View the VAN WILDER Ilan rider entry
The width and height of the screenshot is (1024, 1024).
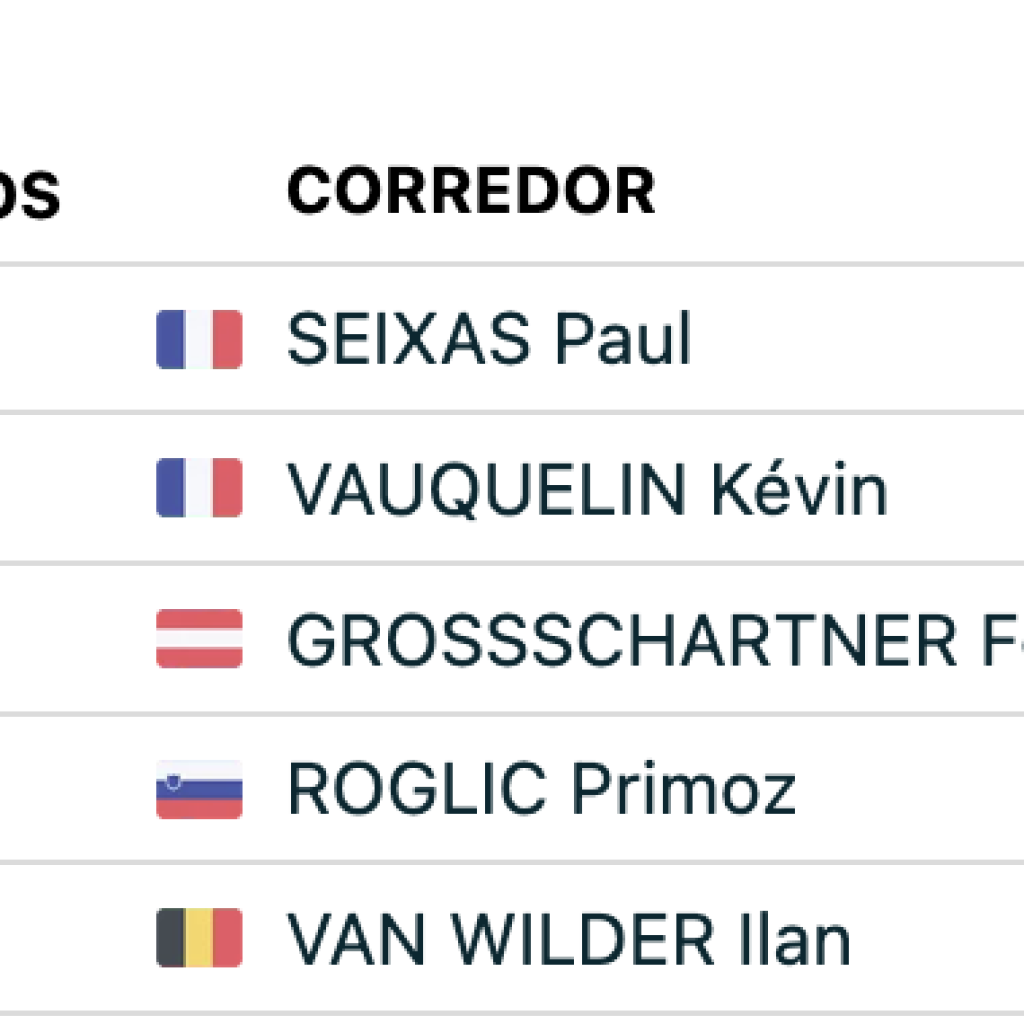(568, 939)
